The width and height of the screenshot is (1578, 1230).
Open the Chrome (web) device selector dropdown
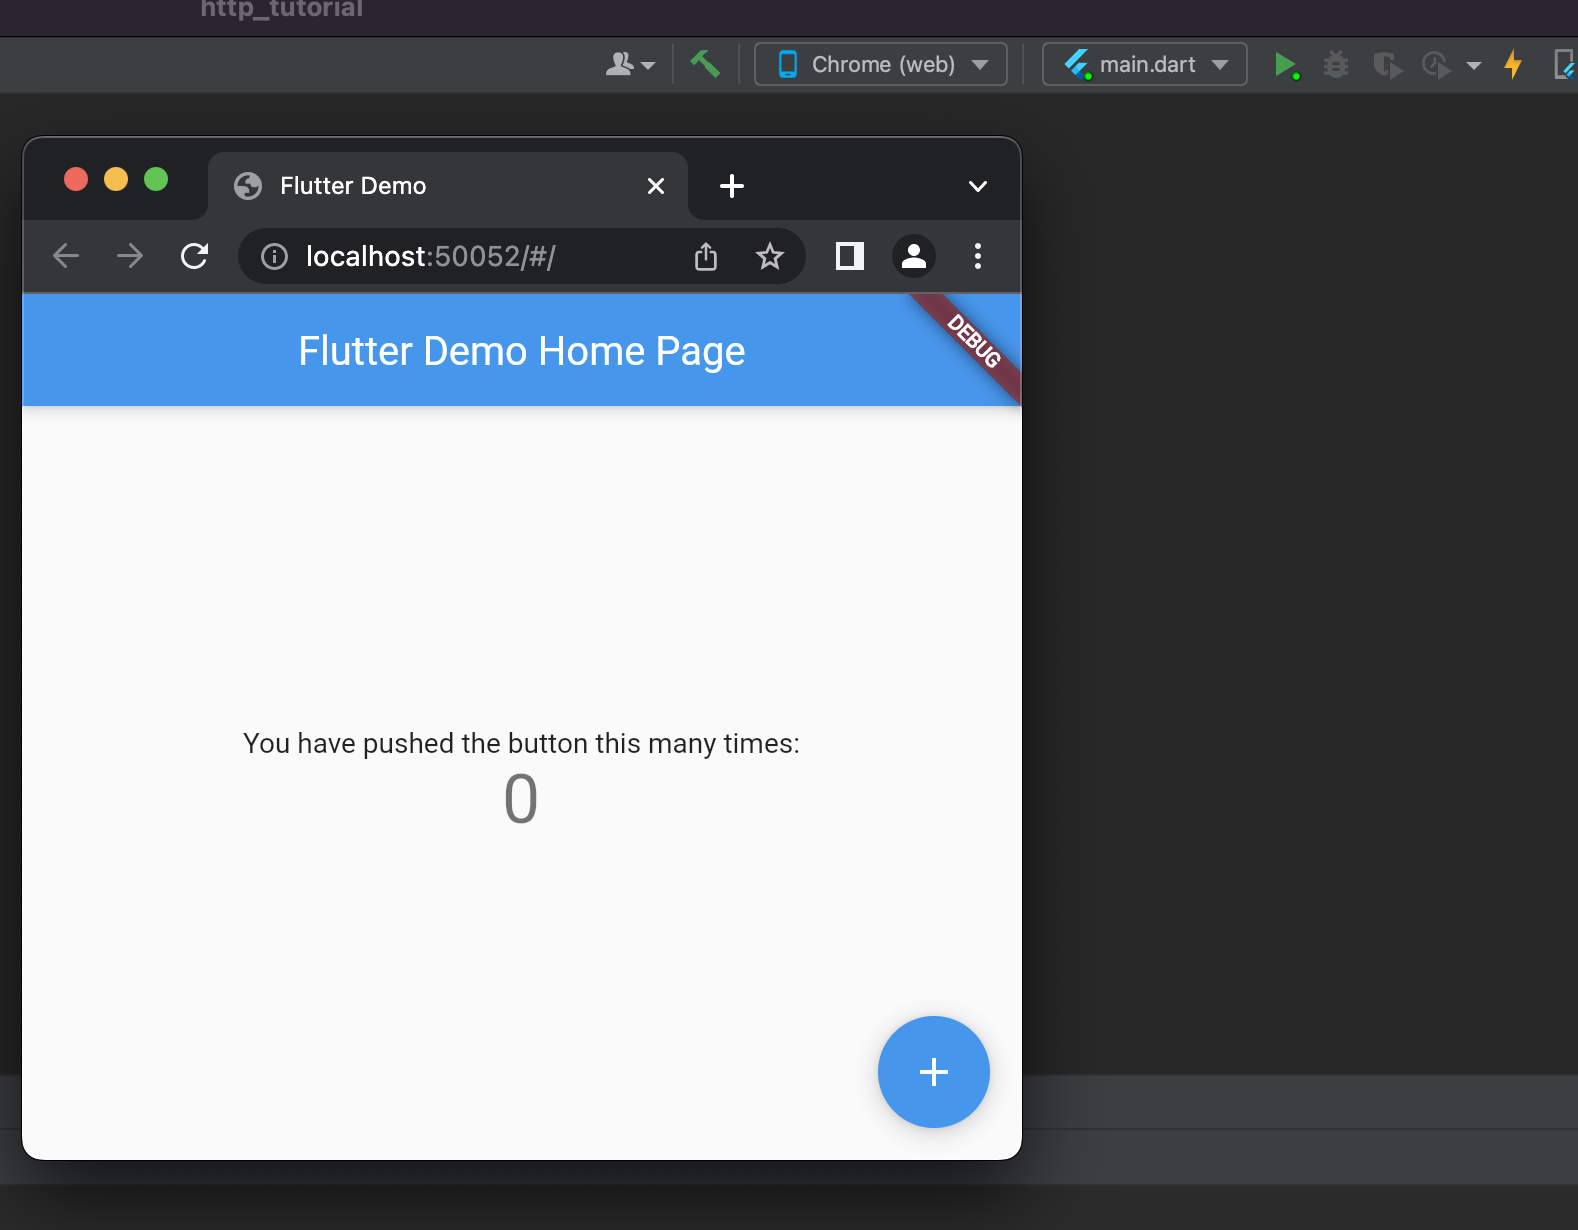[881, 64]
